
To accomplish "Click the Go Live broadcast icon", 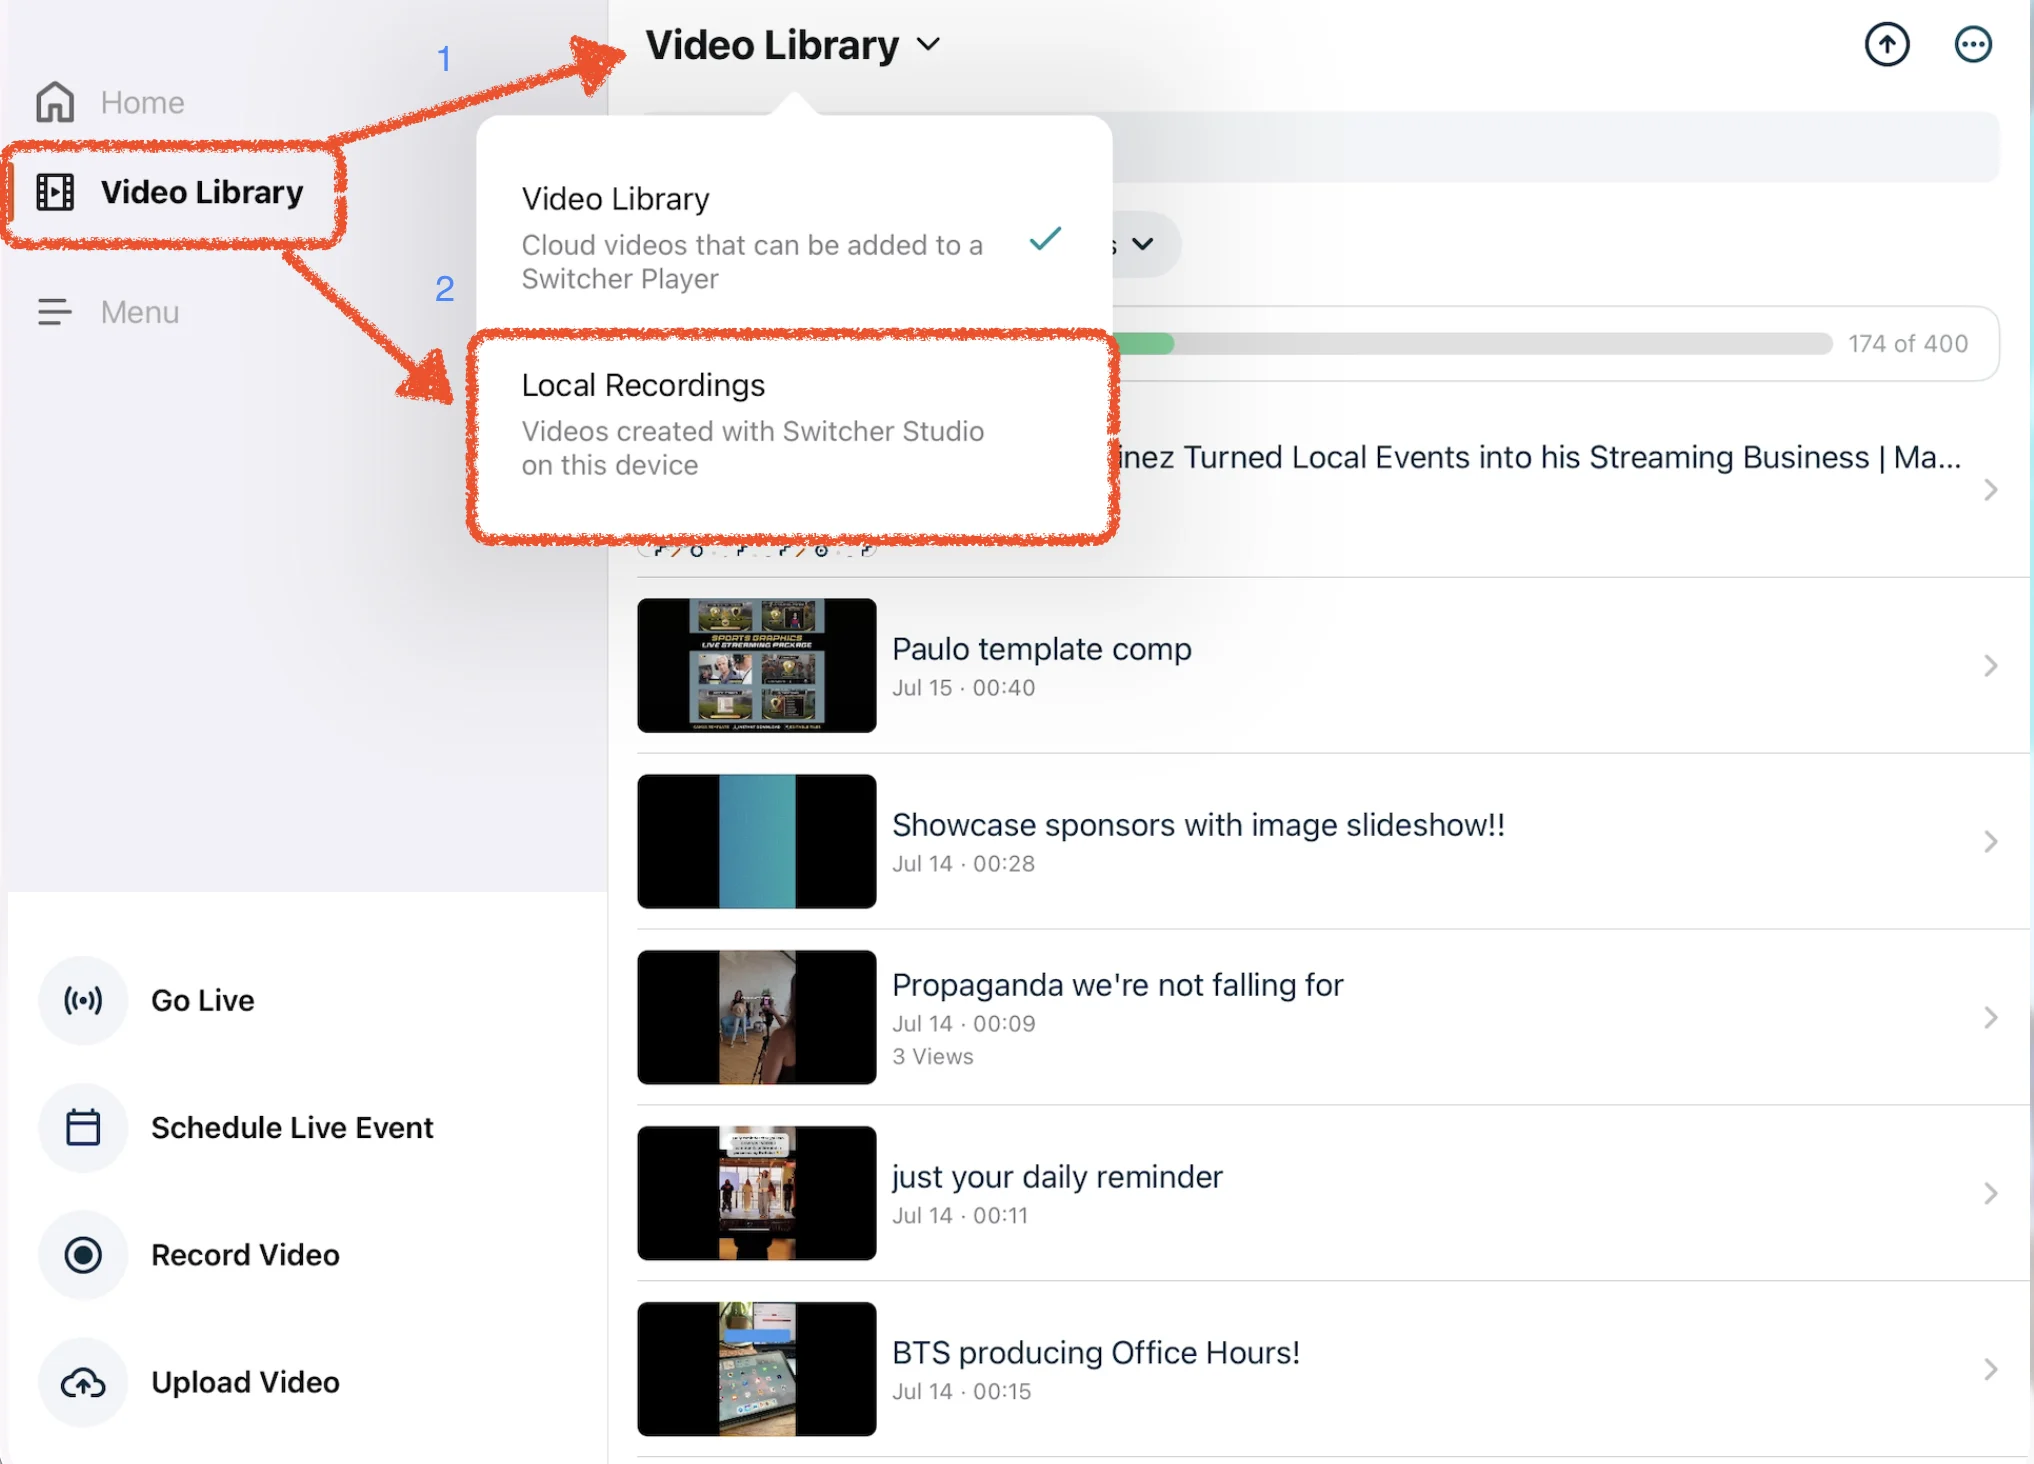I will coord(83,1000).
